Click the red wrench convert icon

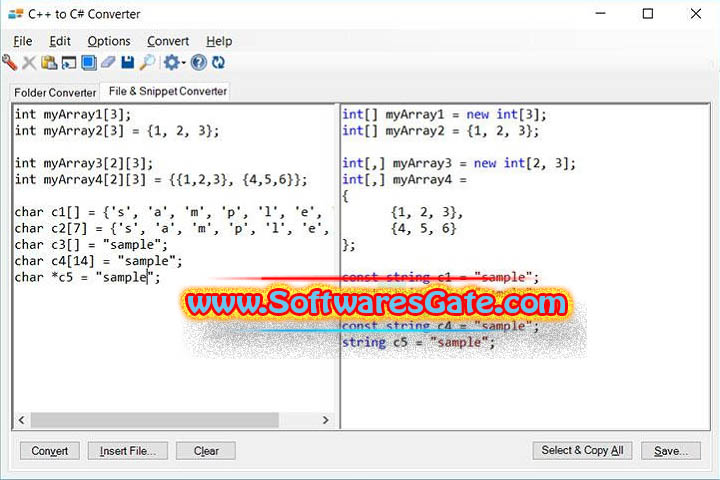10,62
